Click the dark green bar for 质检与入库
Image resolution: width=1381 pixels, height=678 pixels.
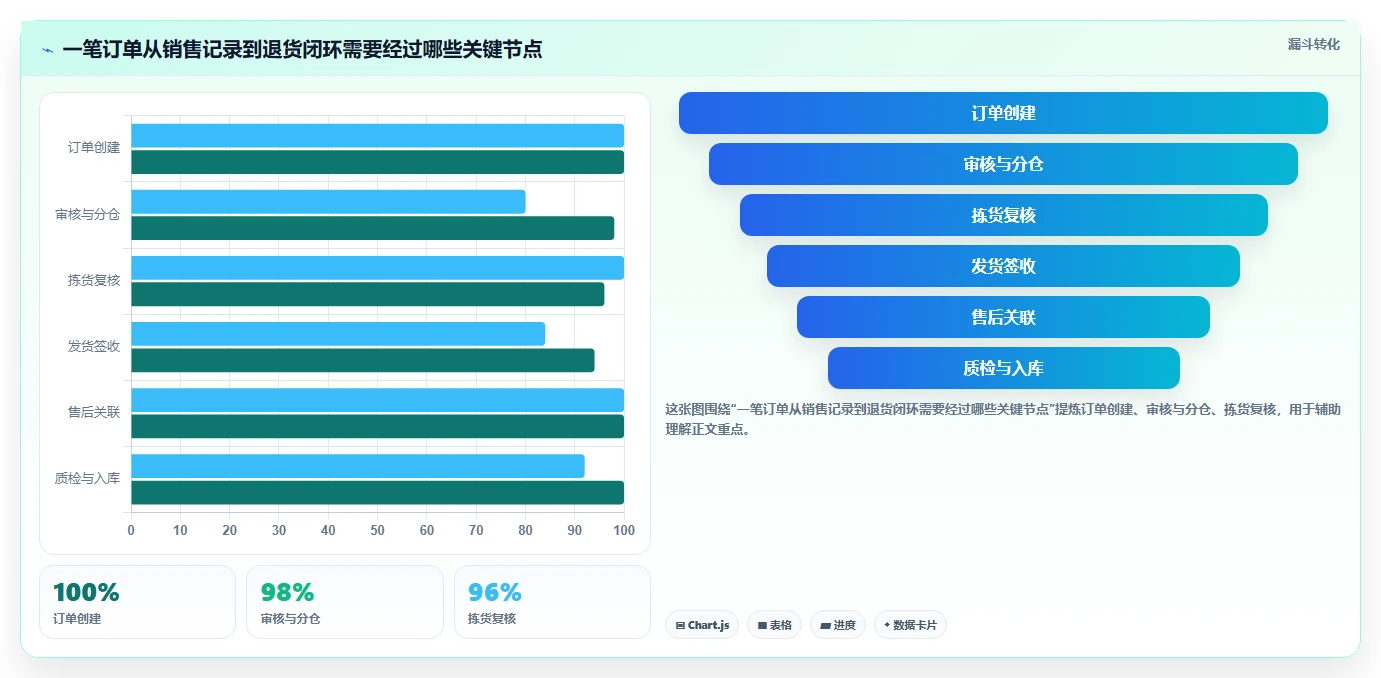click(x=377, y=492)
